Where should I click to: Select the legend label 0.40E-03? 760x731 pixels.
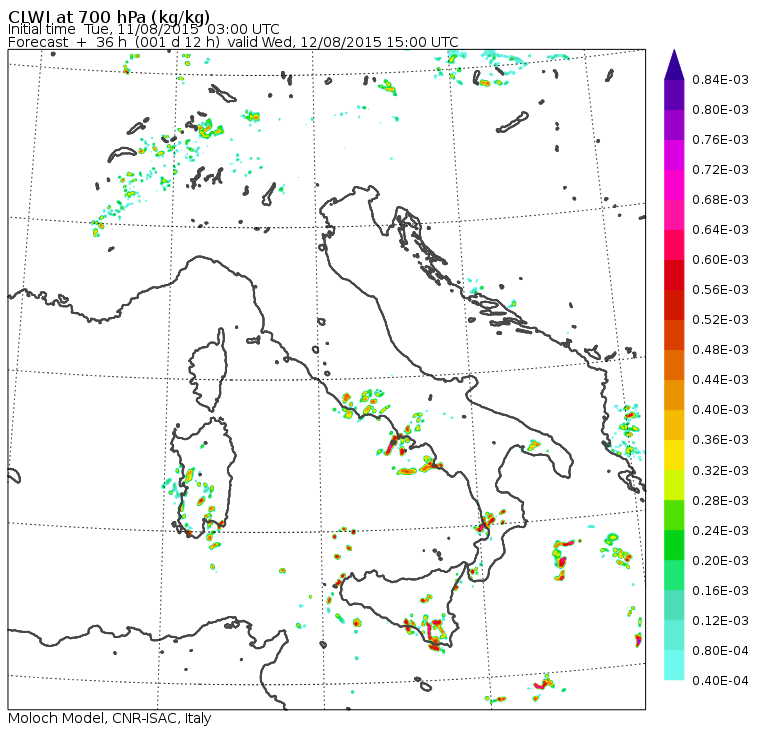[720, 410]
